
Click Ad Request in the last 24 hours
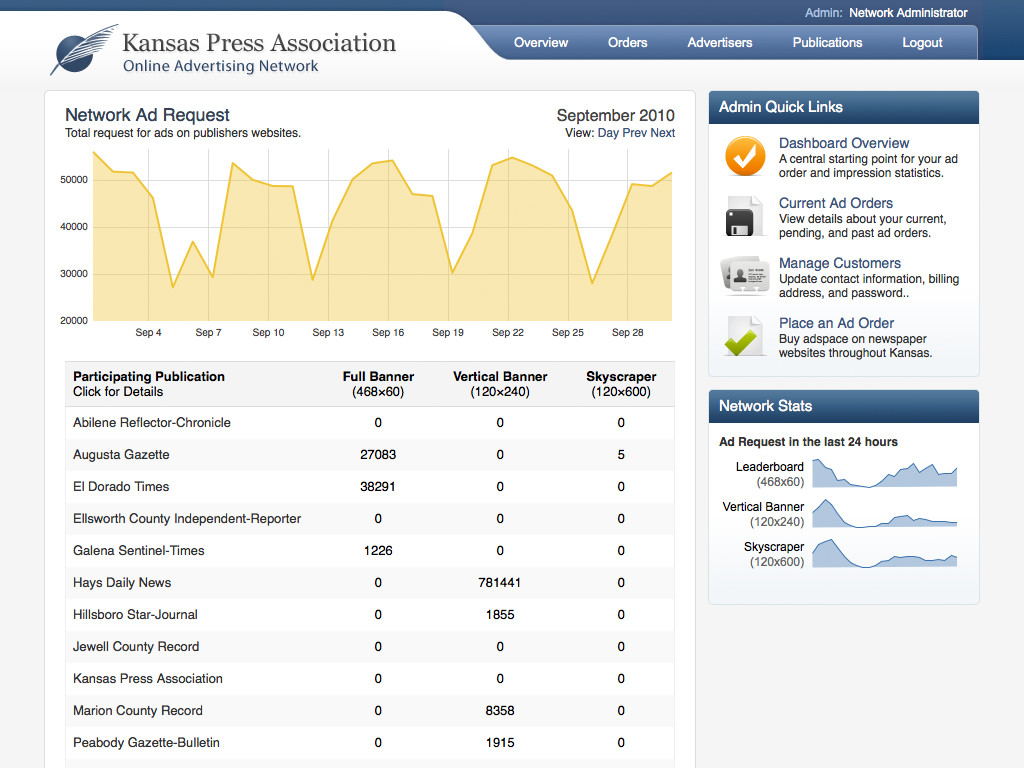tap(808, 441)
